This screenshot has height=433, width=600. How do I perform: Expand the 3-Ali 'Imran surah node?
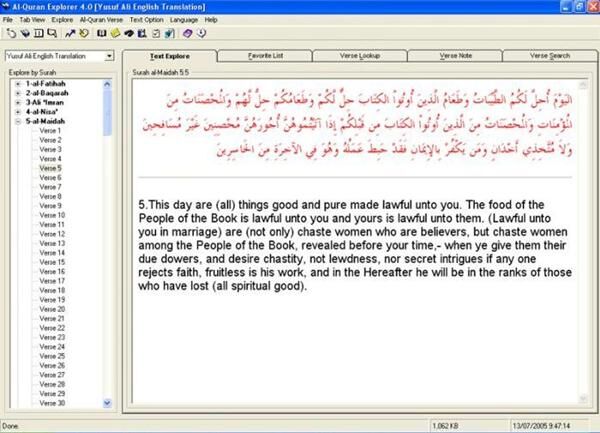click(x=18, y=103)
